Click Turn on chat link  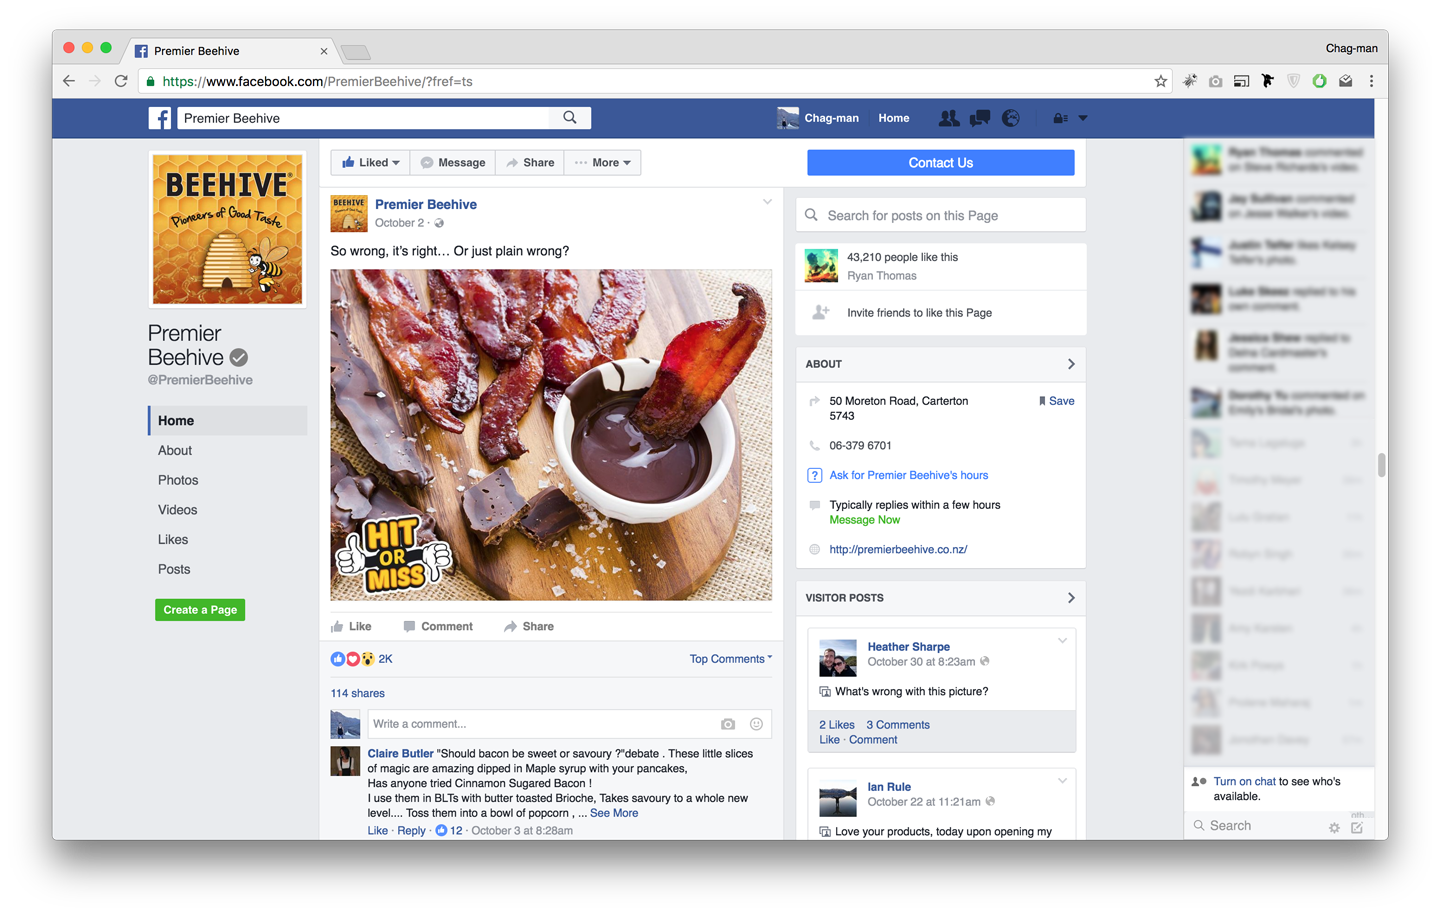(x=1244, y=782)
